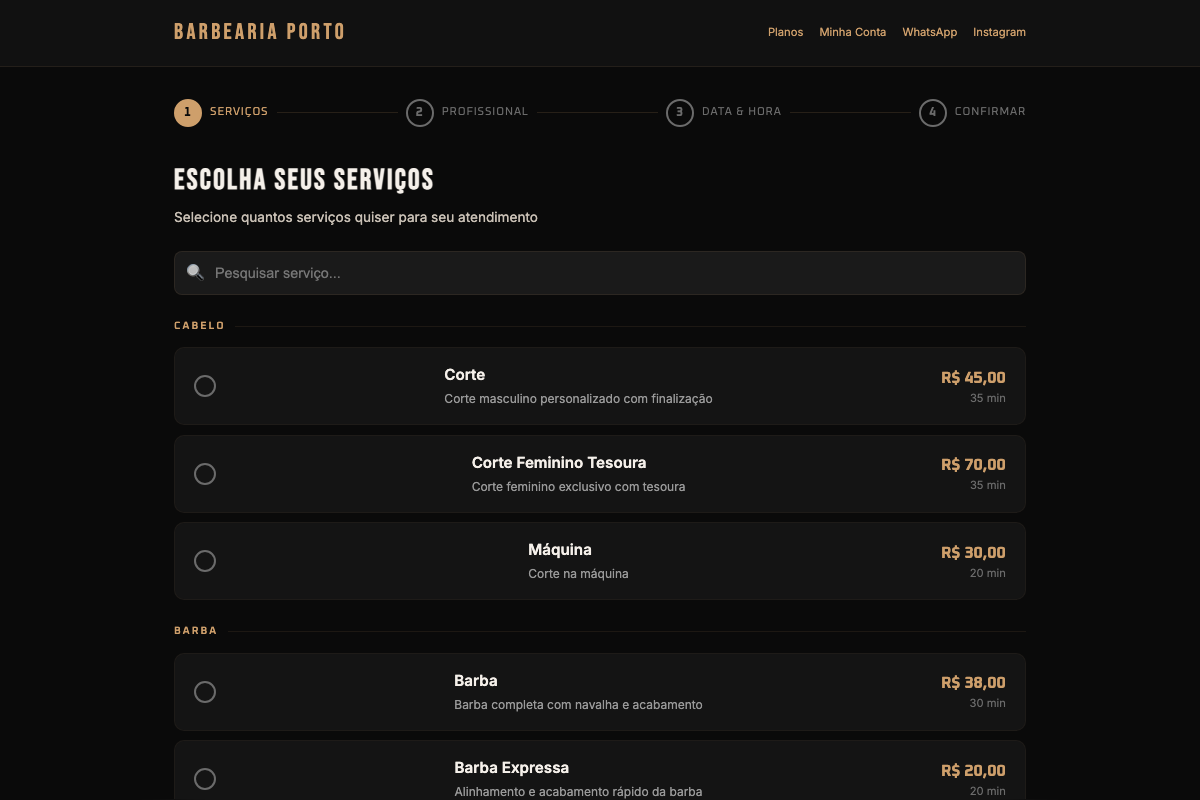Open the Planos navigation link
The image size is (1200, 800).
(x=785, y=32)
